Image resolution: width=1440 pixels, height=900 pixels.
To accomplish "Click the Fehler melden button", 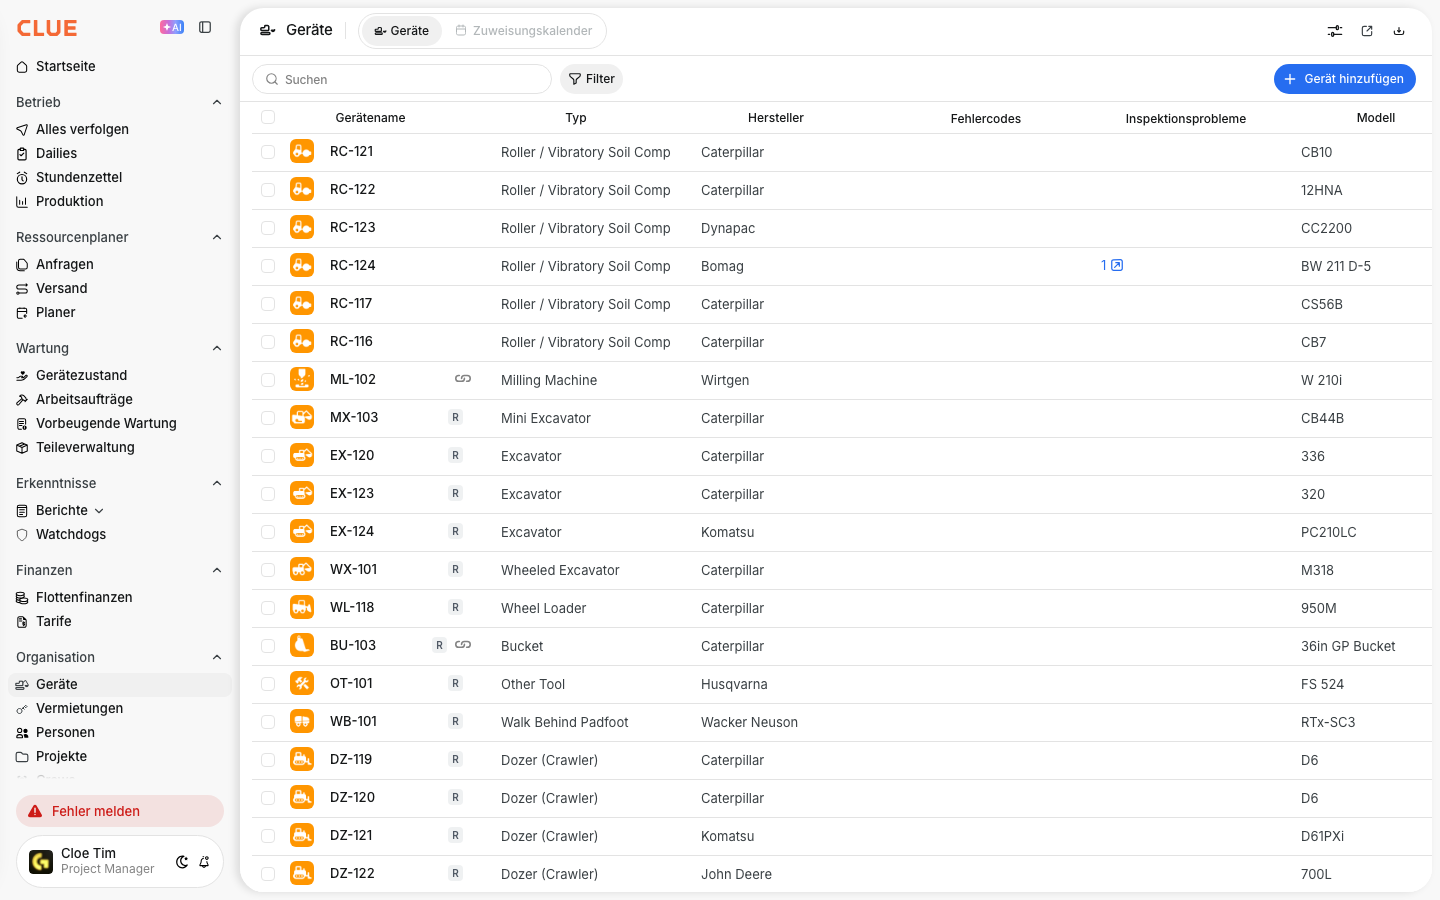I will point(120,811).
